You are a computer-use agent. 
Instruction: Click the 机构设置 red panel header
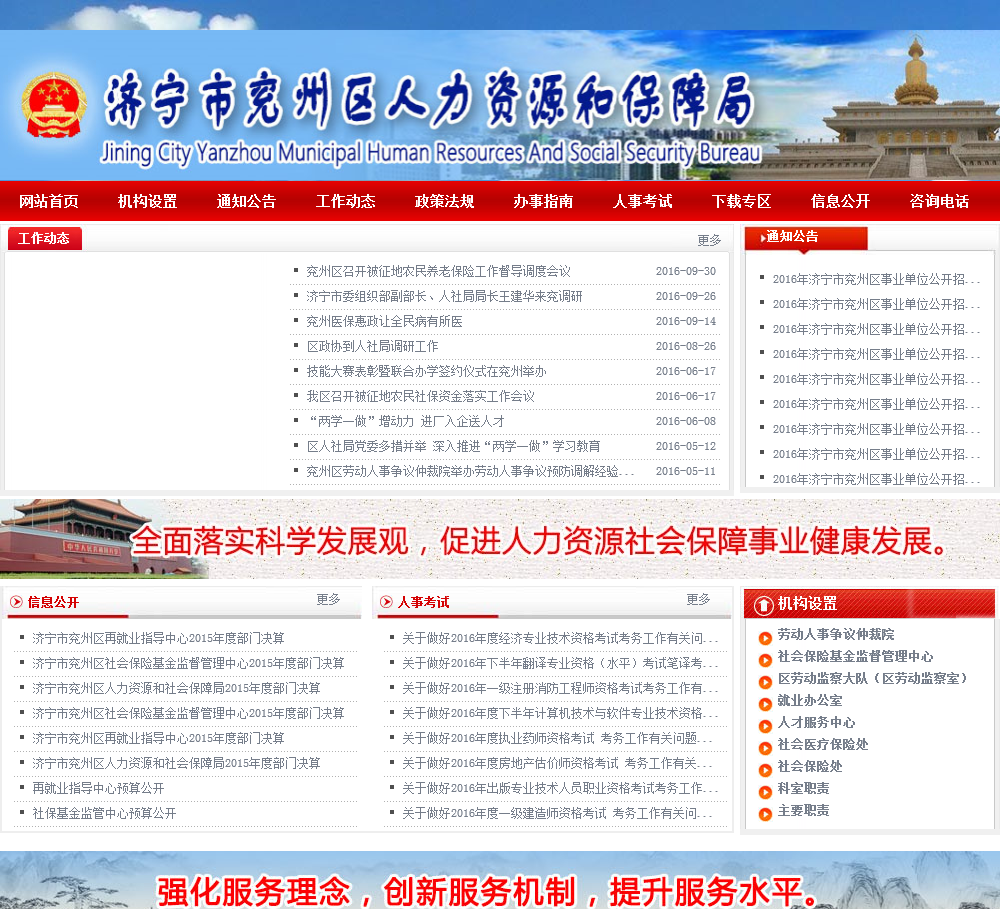pyautogui.click(x=869, y=603)
